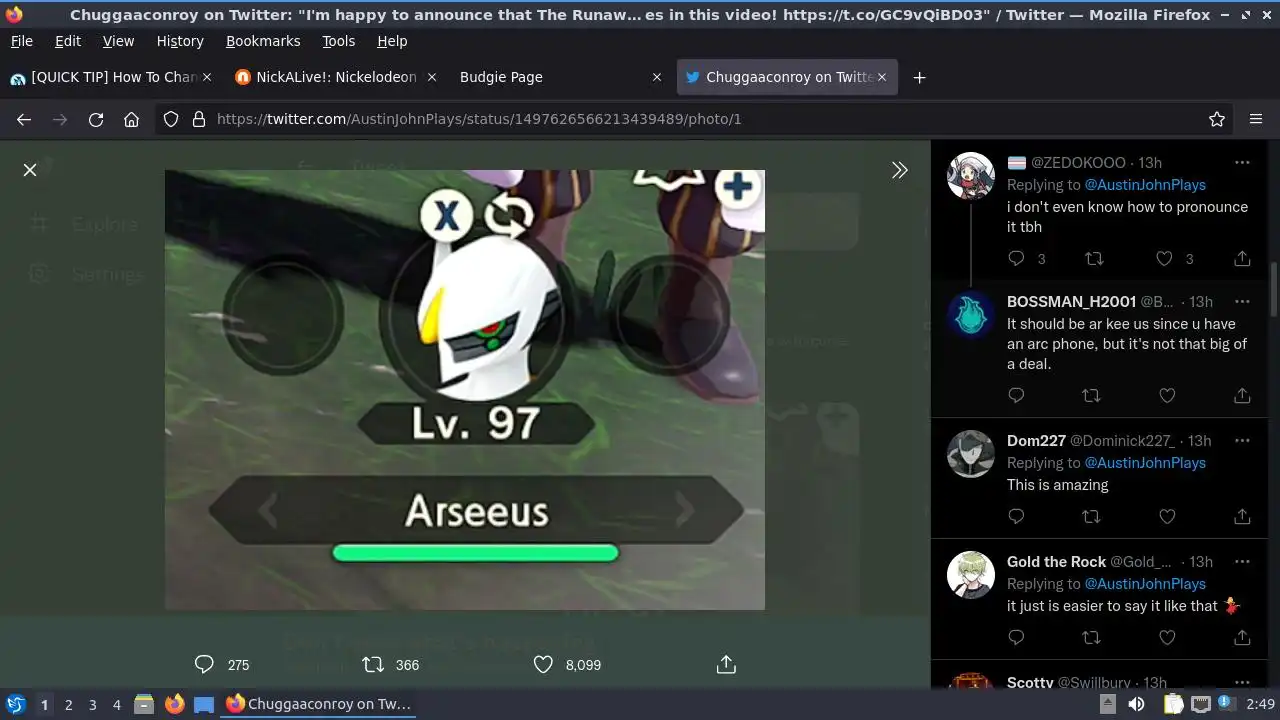Open Firefox View menu

coord(118,41)
